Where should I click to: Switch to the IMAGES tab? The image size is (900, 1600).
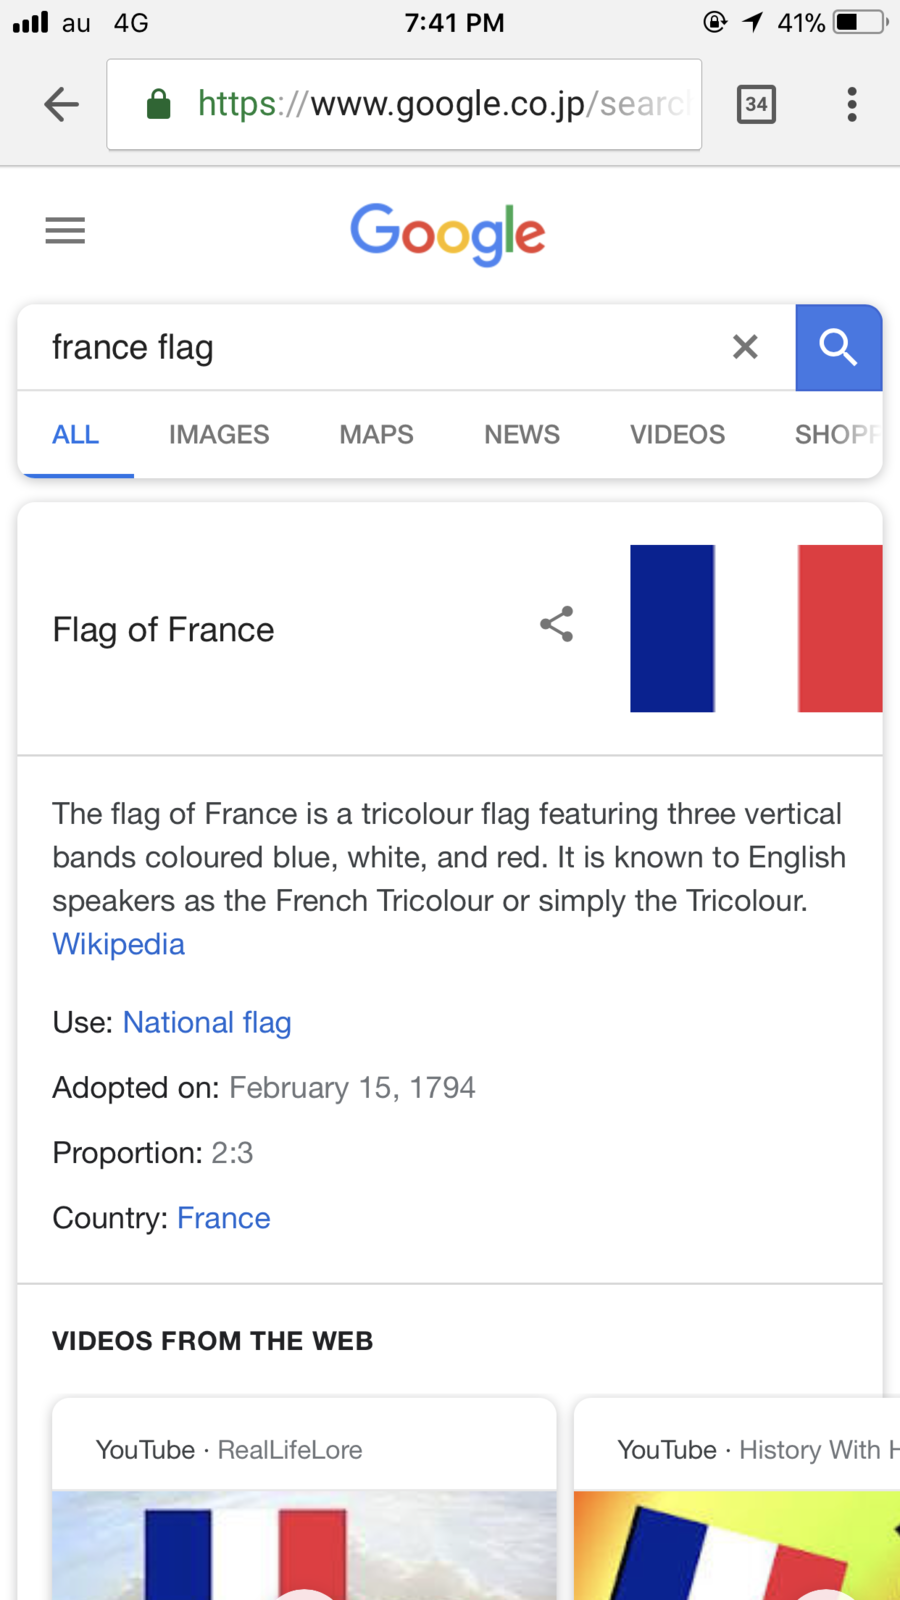click(x=219, y=434)
